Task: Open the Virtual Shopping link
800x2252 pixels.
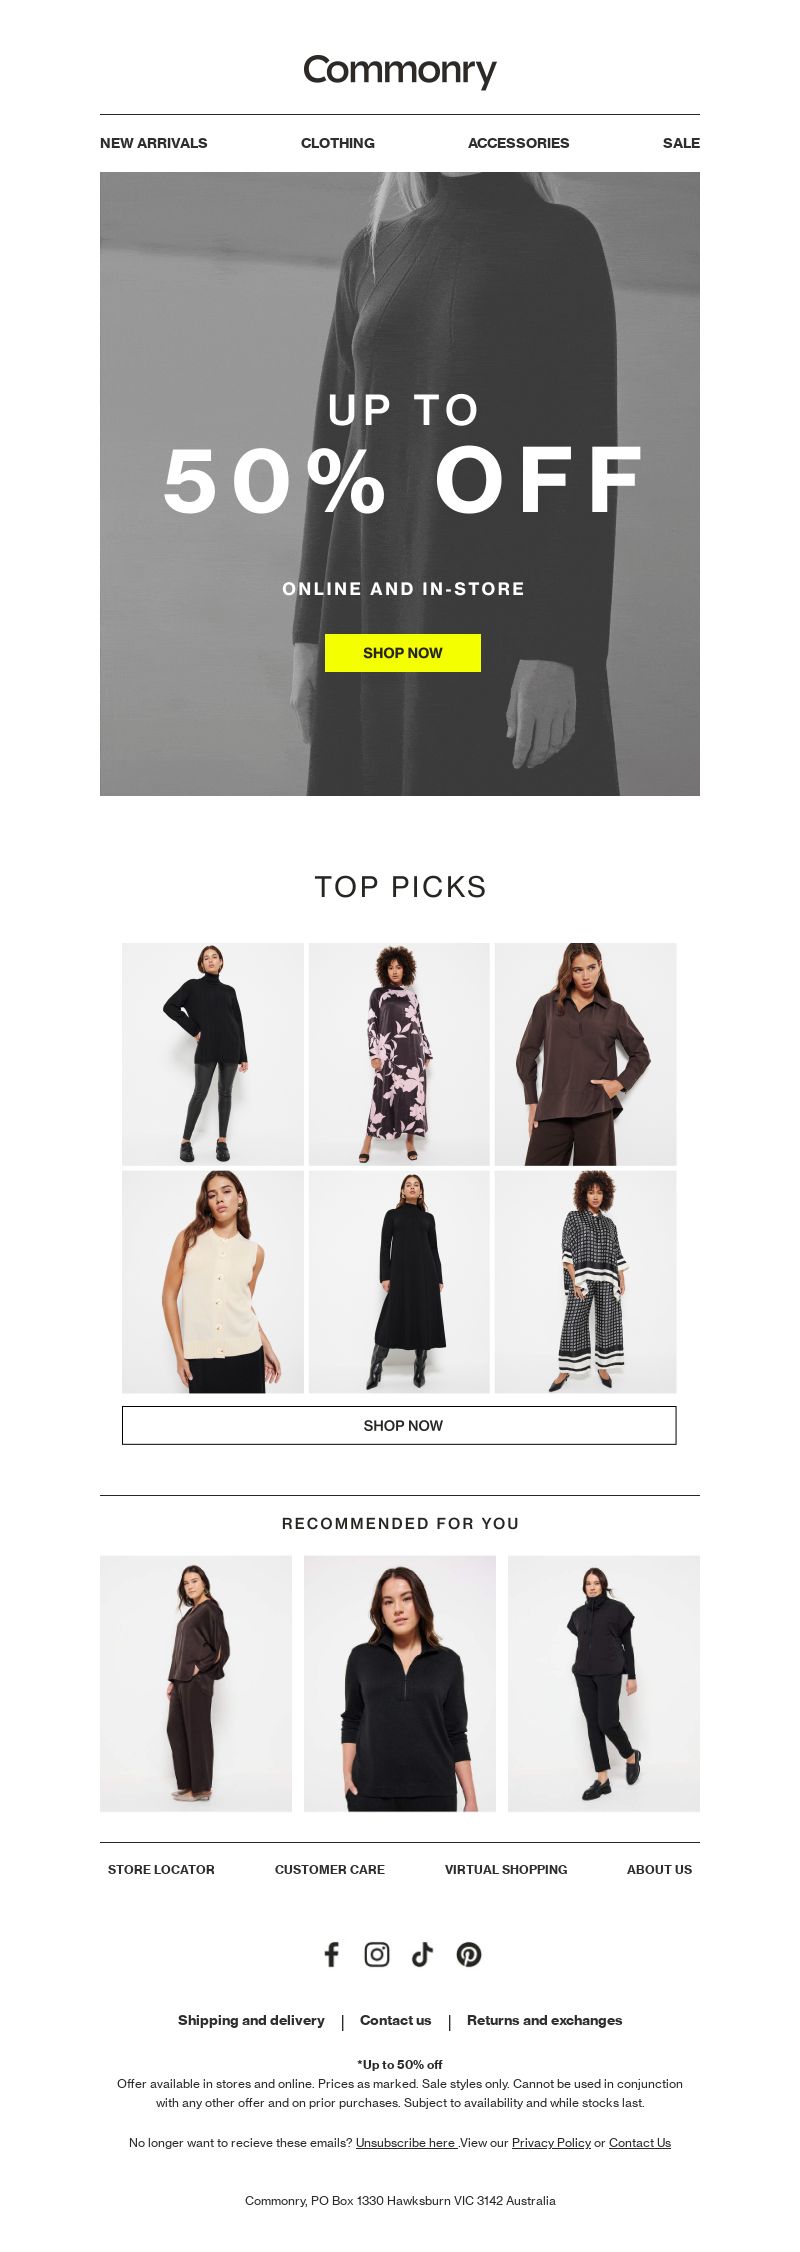Action: 506,1869
